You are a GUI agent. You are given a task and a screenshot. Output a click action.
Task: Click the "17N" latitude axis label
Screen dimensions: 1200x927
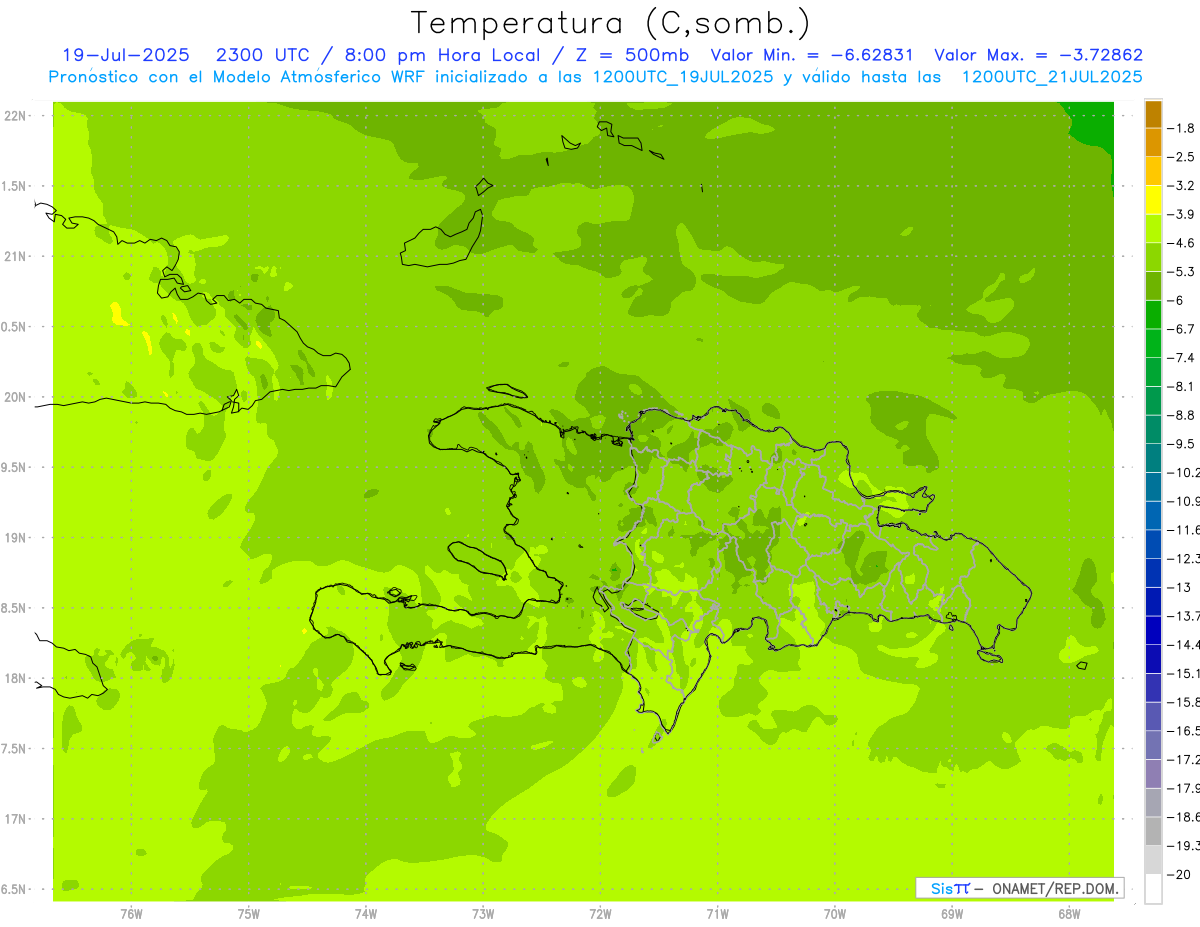pos(15,819)
